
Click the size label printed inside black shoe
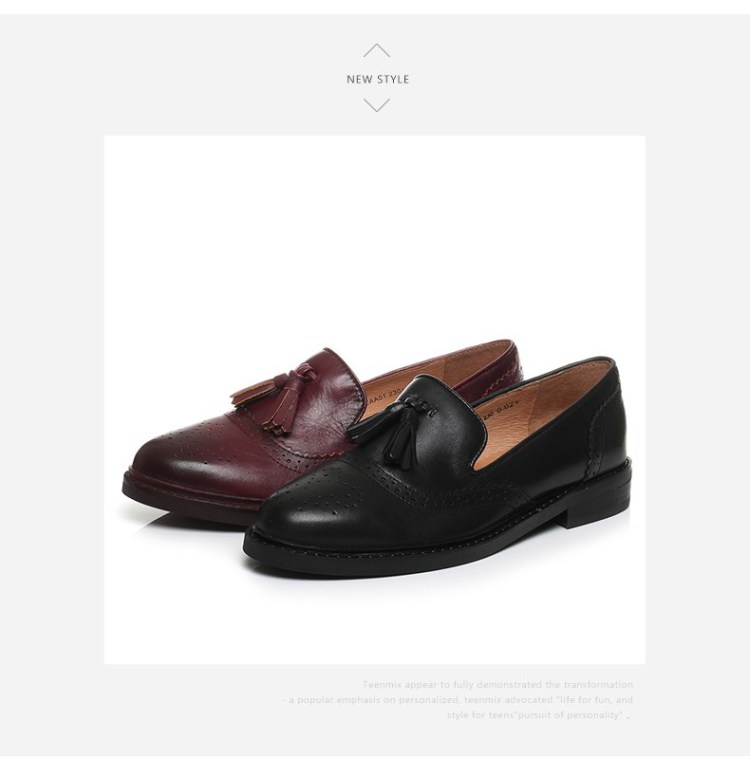498,408
